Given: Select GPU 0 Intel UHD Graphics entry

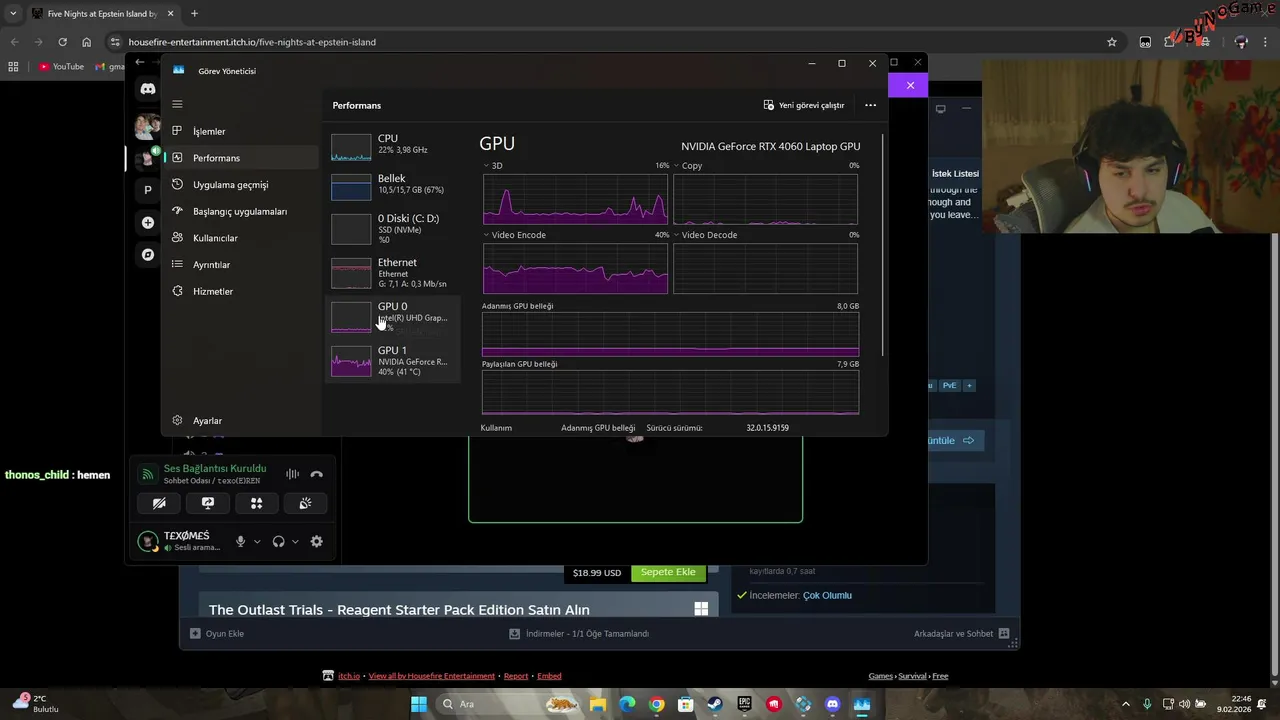Looking at the screenshot, I should (x=393, y=316).
